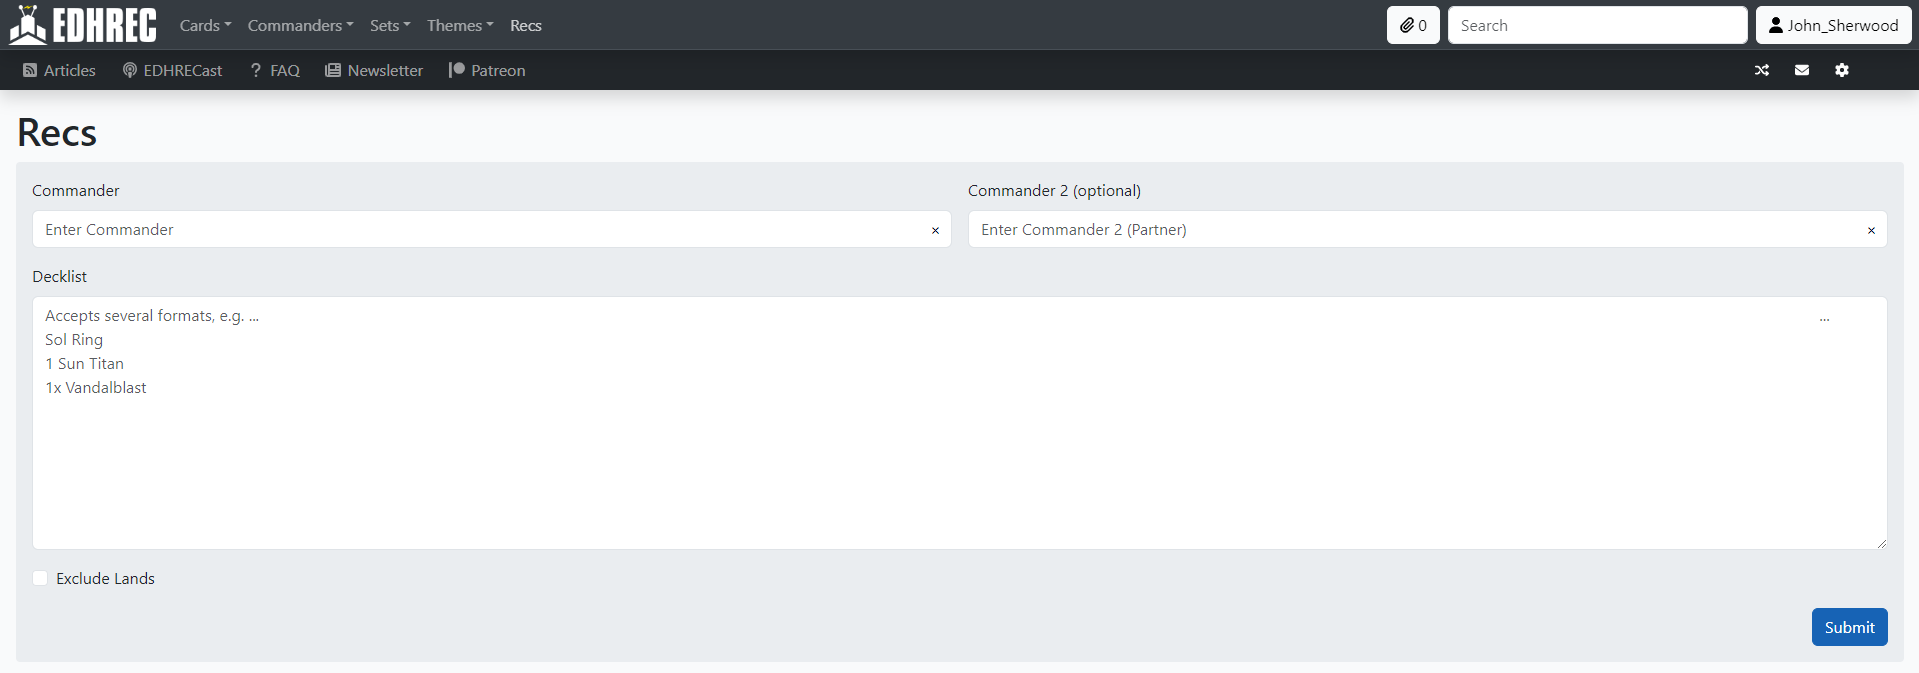This screenshot has height=673, width=1919.
Task: Open the John_Sherwood account button
Action: tap(1833, 25)
